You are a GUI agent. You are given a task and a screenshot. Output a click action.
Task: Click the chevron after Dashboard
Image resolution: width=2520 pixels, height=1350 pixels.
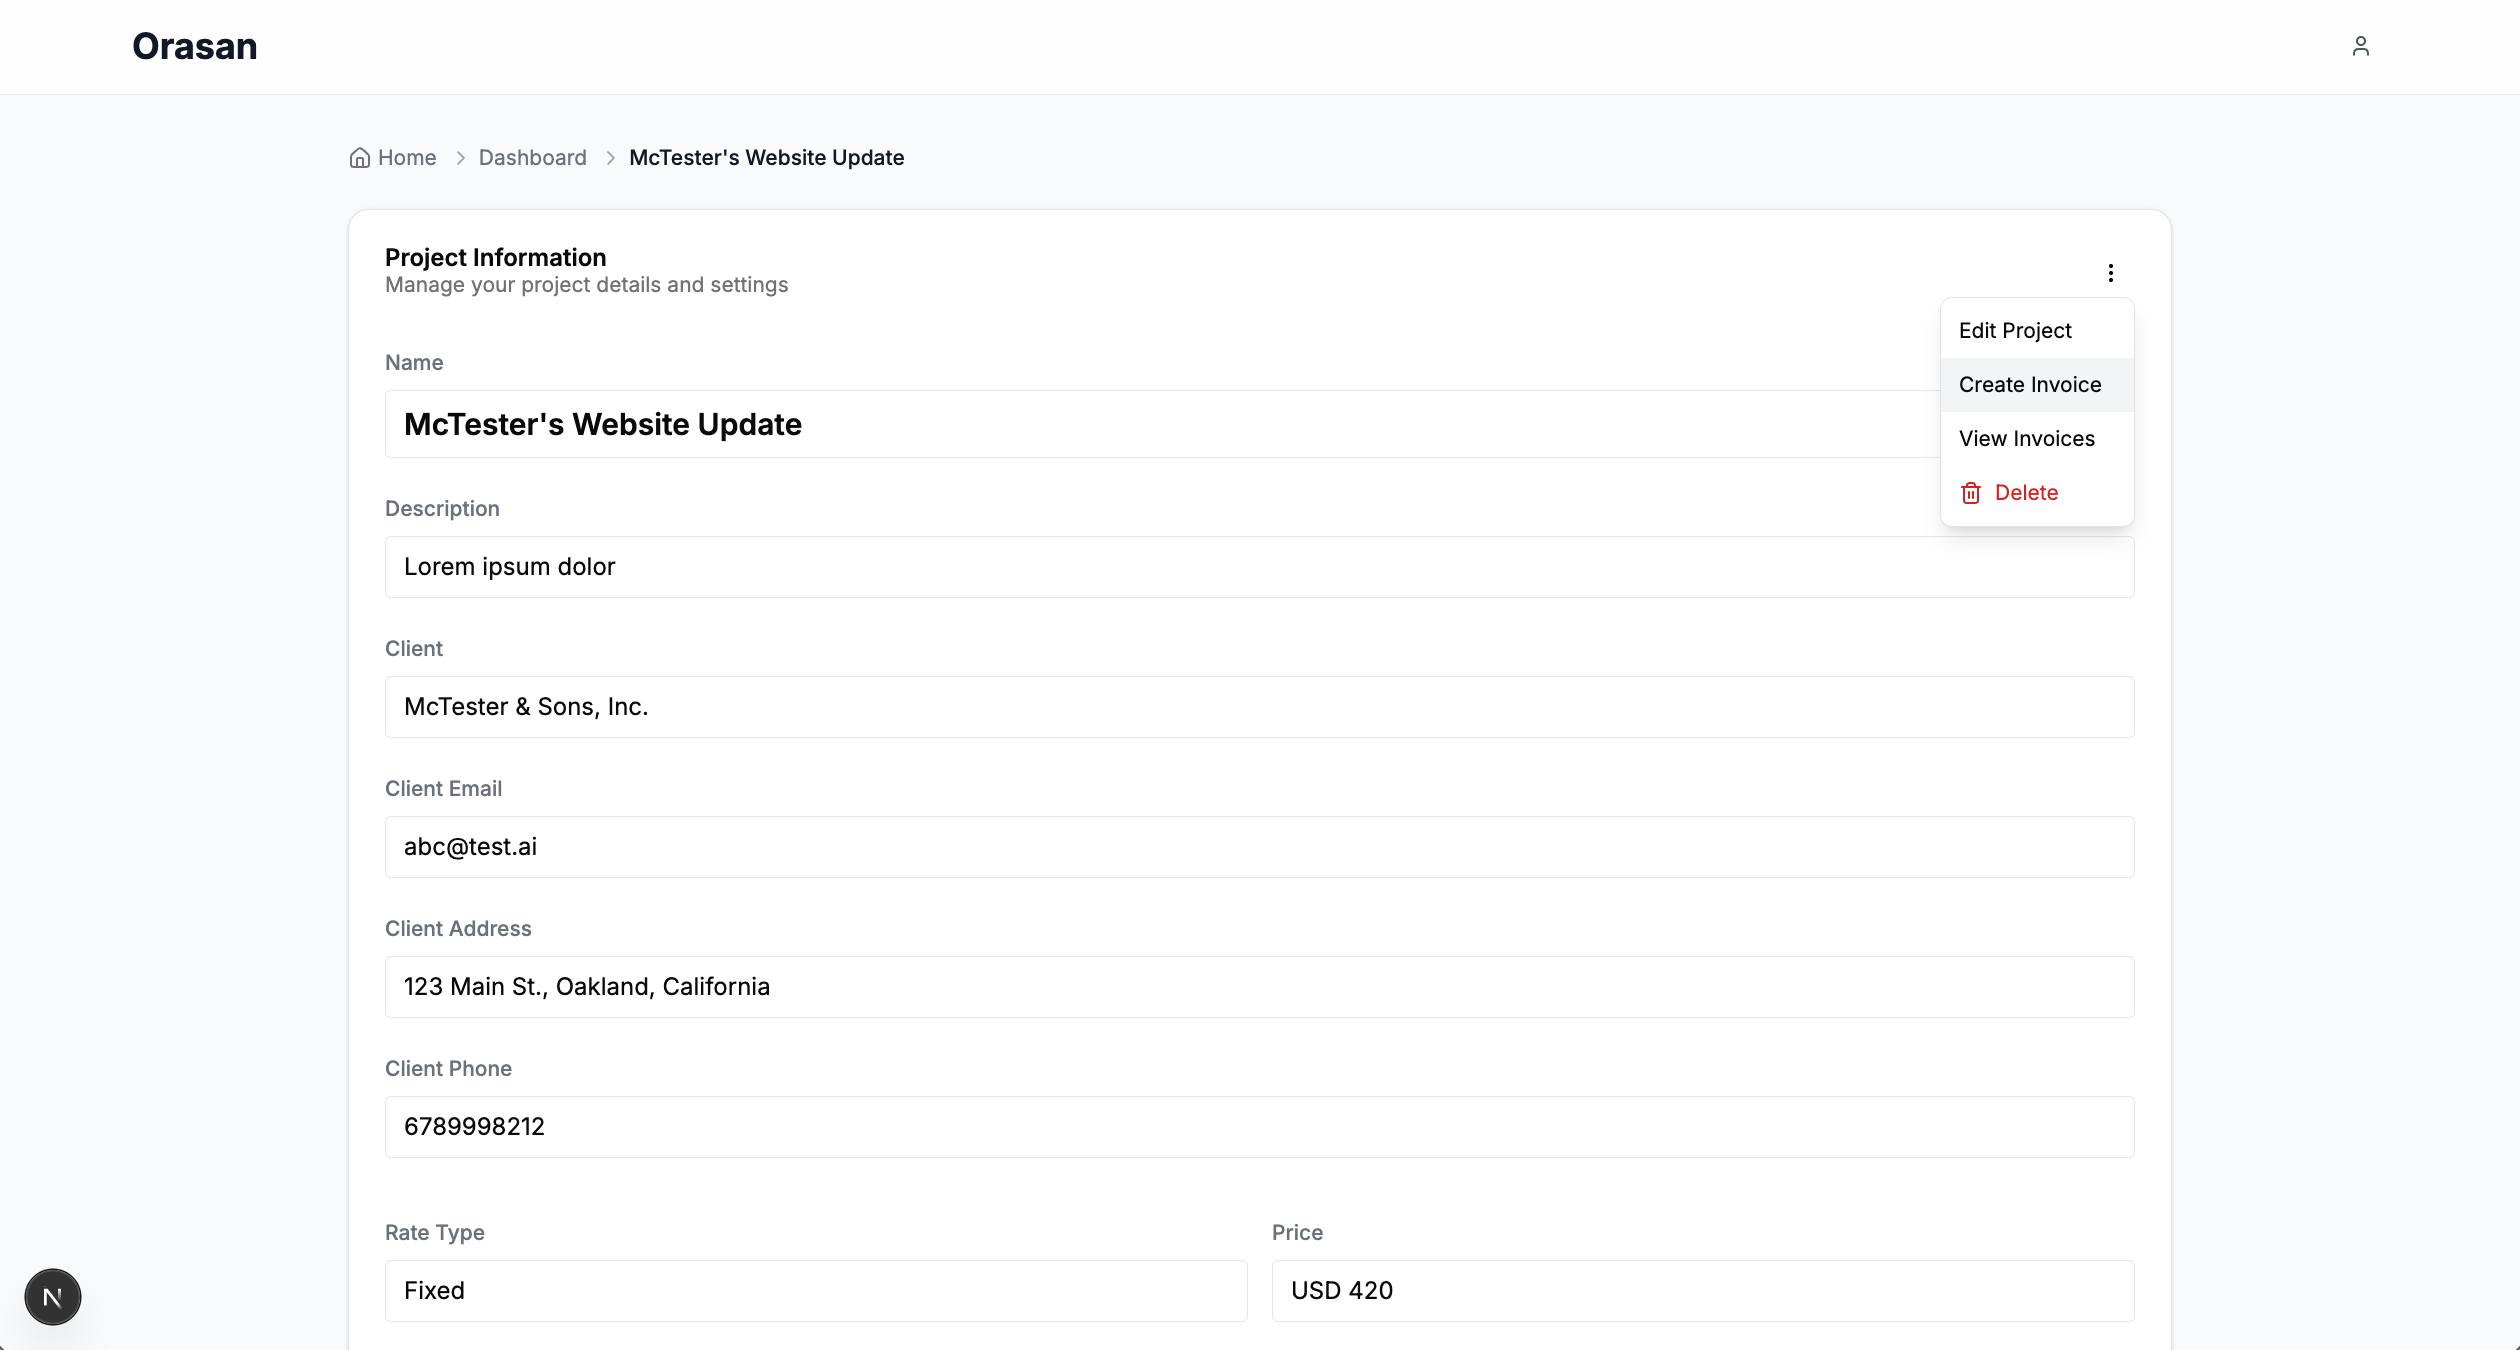point(610,158)
